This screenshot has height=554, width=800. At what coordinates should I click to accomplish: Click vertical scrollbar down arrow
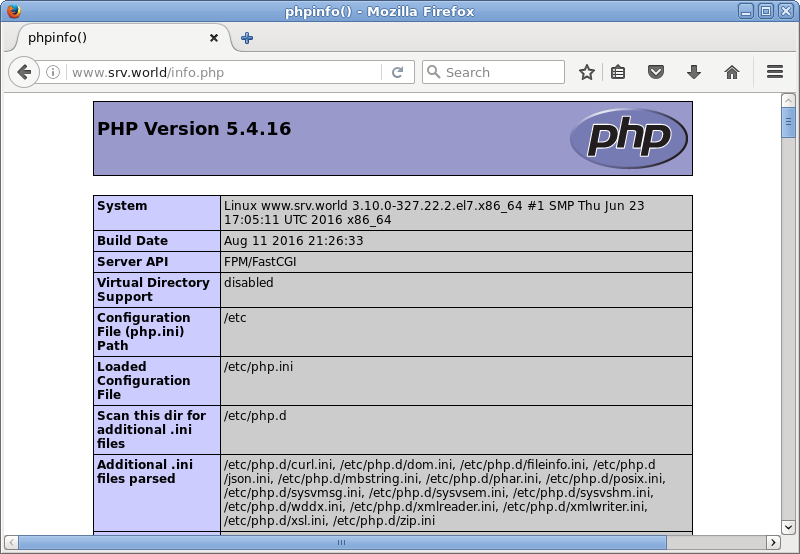[x=789, y=525]
